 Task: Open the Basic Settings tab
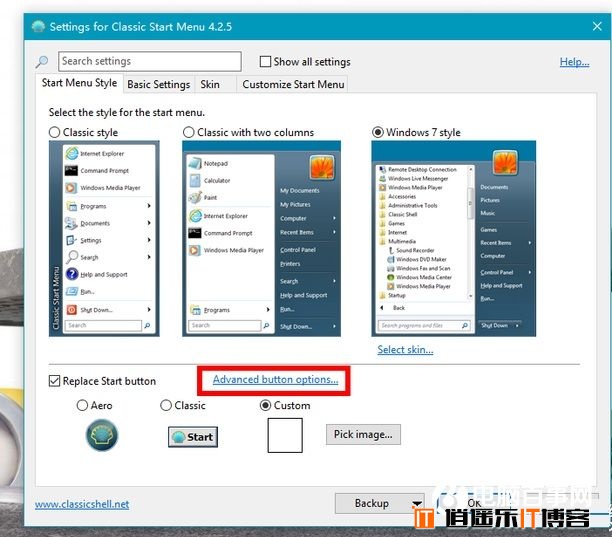coord(158,84)
